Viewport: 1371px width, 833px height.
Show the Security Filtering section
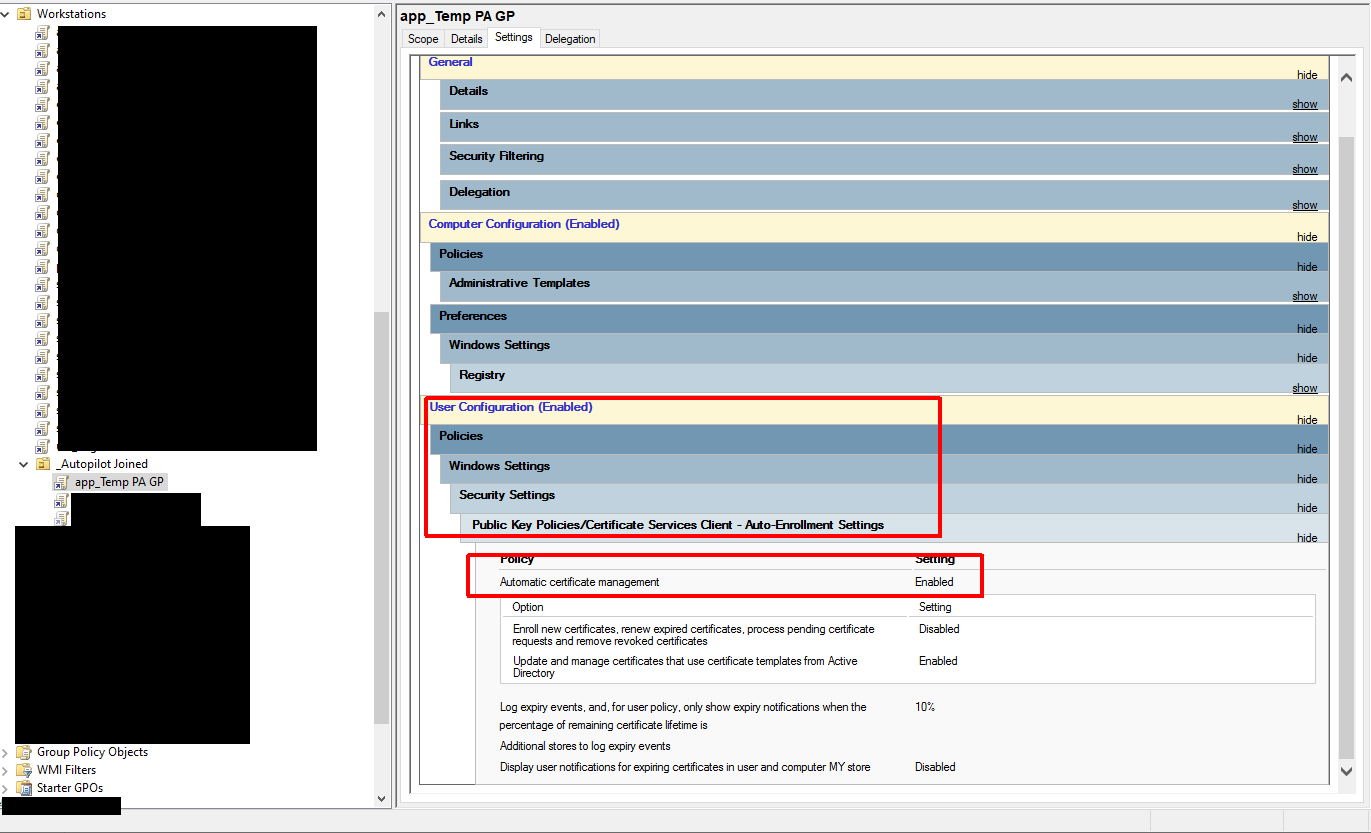(1304, 169)
